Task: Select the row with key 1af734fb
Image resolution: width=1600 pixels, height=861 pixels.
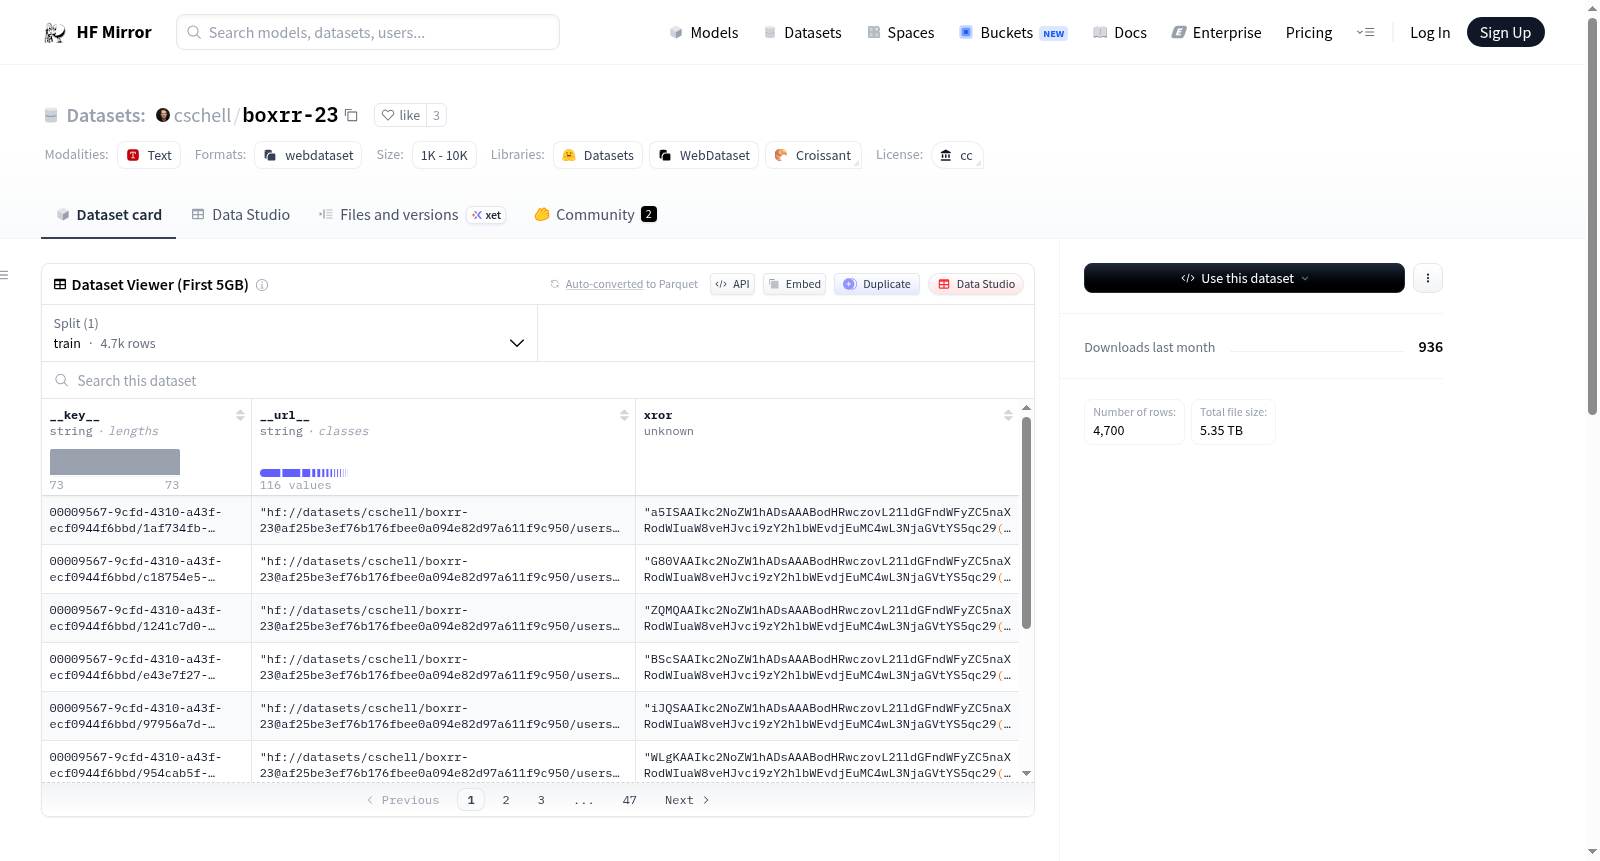Action: click(x=530, y=520)
